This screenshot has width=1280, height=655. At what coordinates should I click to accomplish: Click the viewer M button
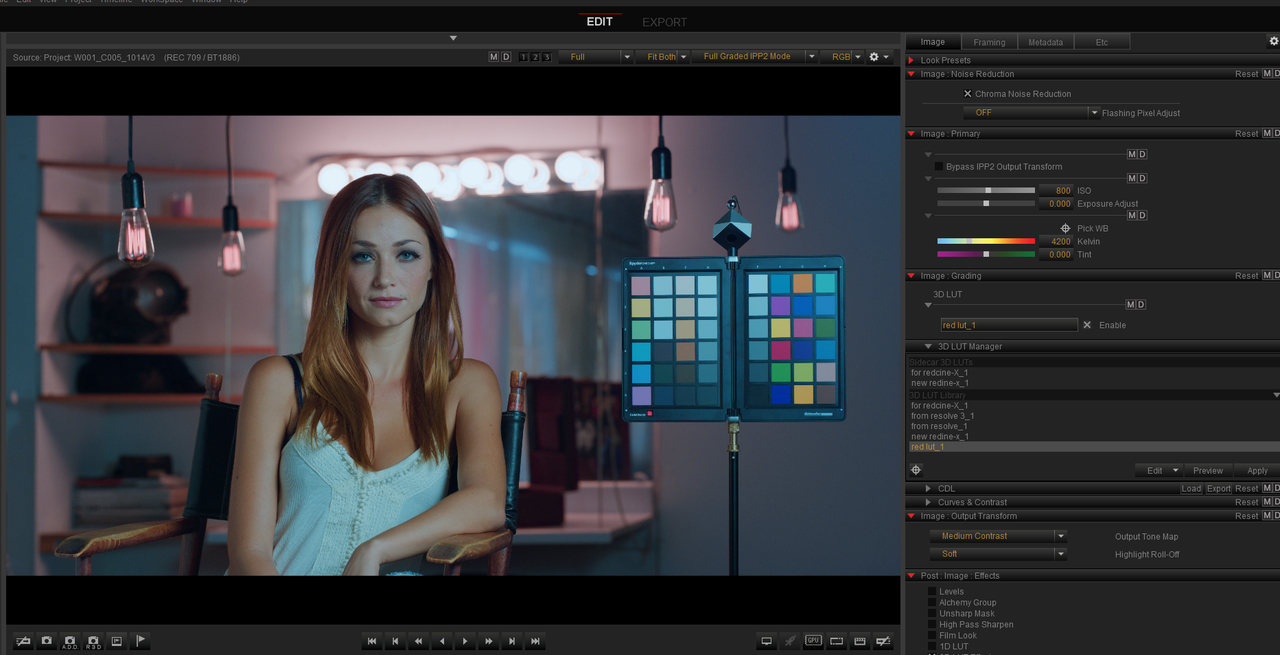click(493, 57)
